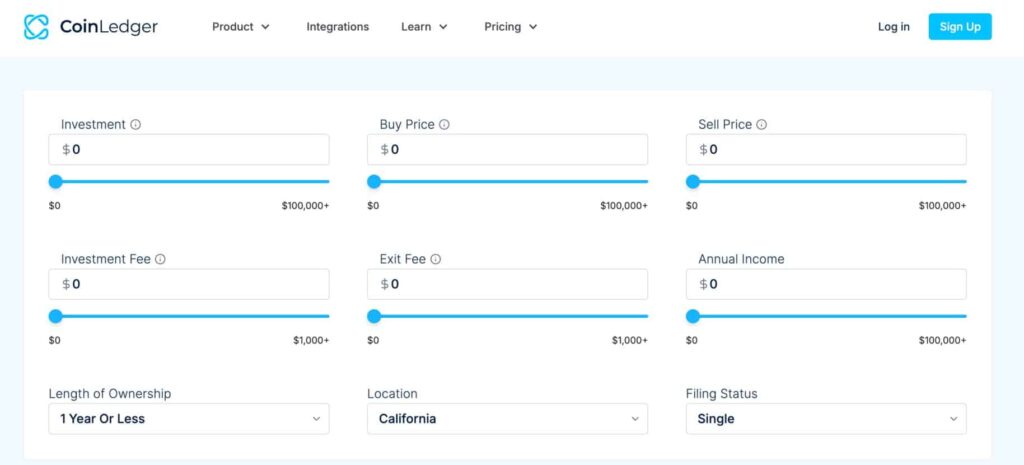
Task: Click the CoinLedger logo icon
Action: coord(37,27)
